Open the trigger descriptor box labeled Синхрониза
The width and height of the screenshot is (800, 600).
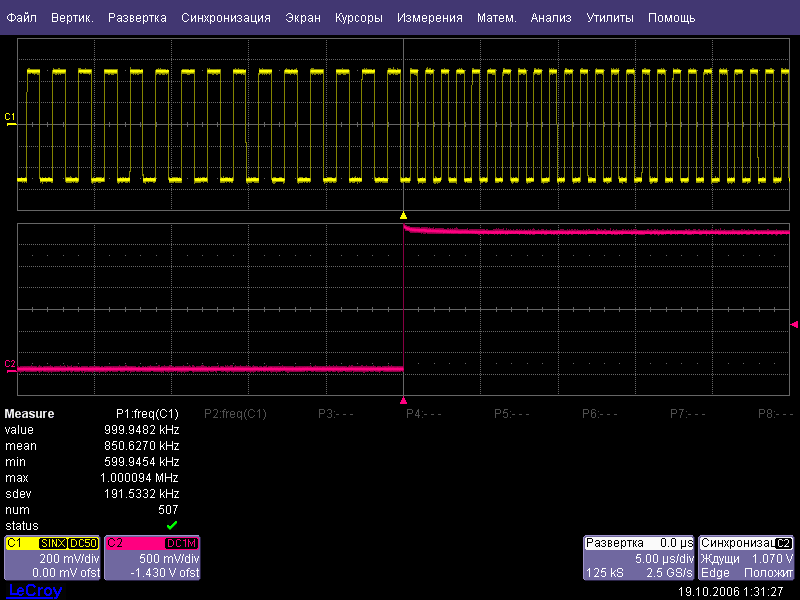coord(746,557)
